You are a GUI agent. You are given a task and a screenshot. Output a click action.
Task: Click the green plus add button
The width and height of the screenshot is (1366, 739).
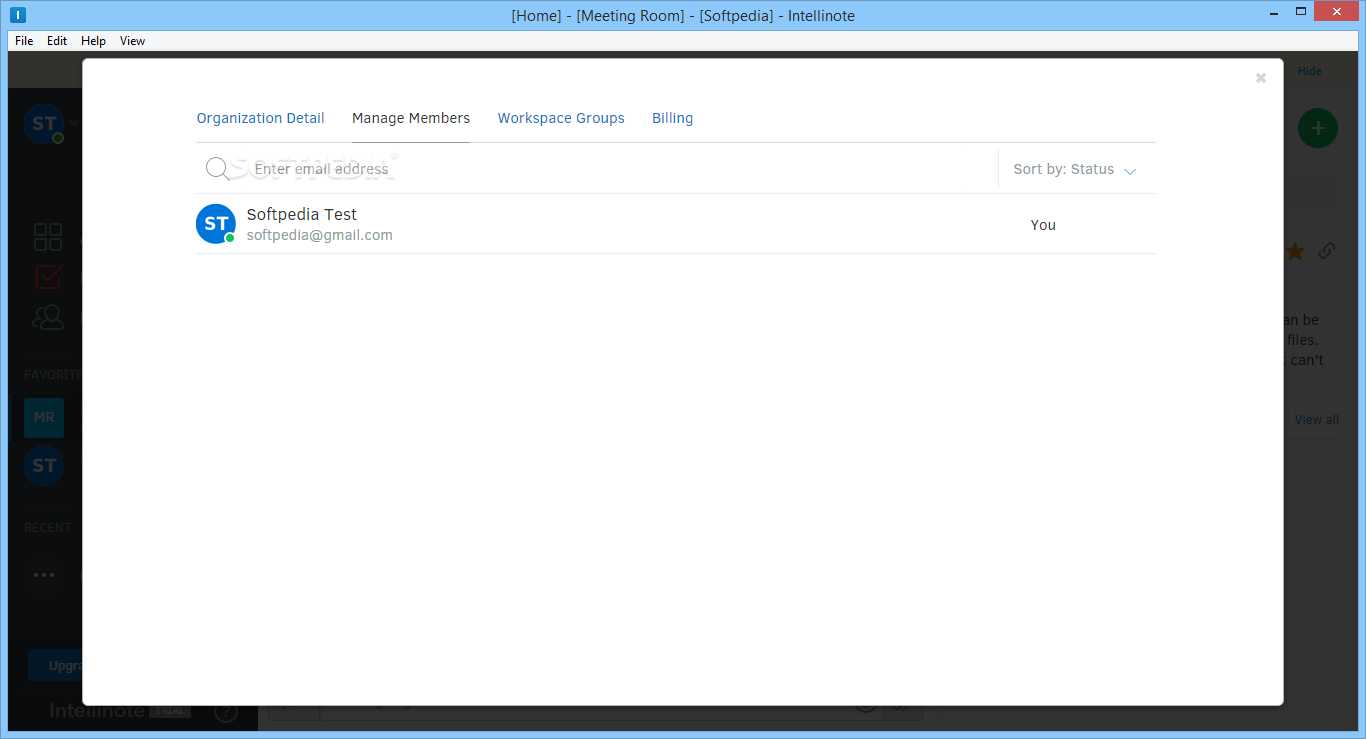click(x=1317, y=128)
